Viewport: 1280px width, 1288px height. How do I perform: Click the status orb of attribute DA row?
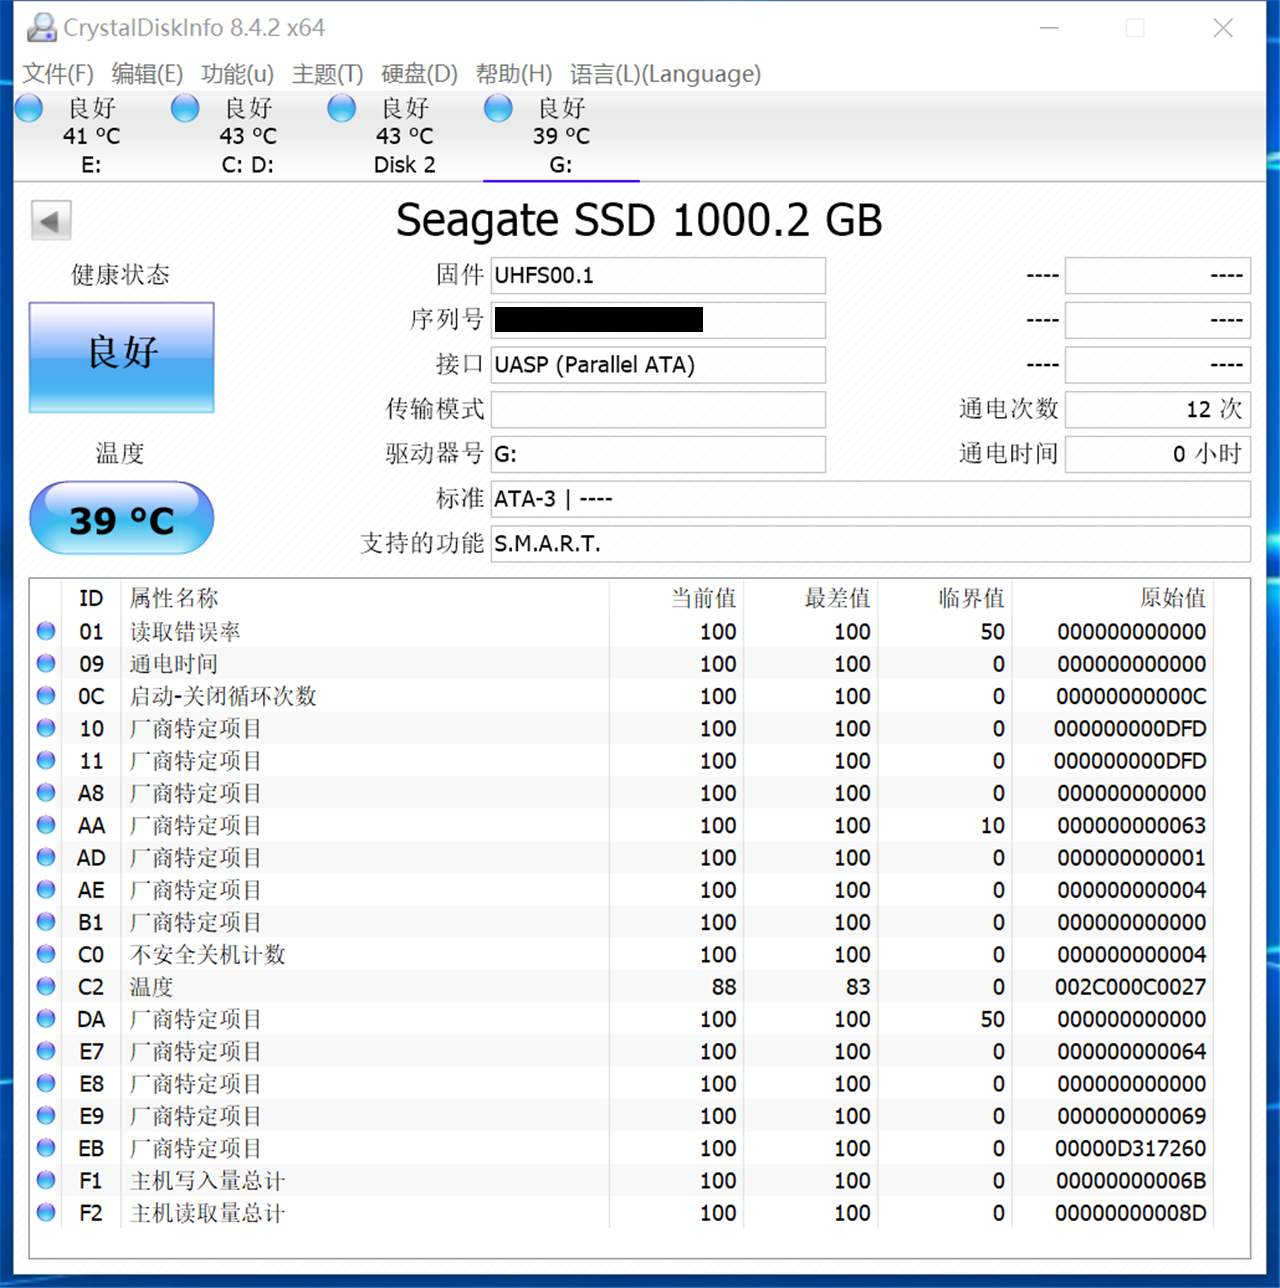click(46, 1018)
